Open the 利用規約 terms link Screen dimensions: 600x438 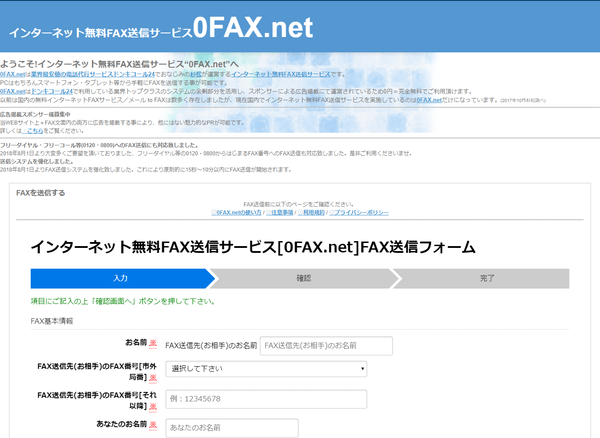pyautogui.click(x=311, y=212)
